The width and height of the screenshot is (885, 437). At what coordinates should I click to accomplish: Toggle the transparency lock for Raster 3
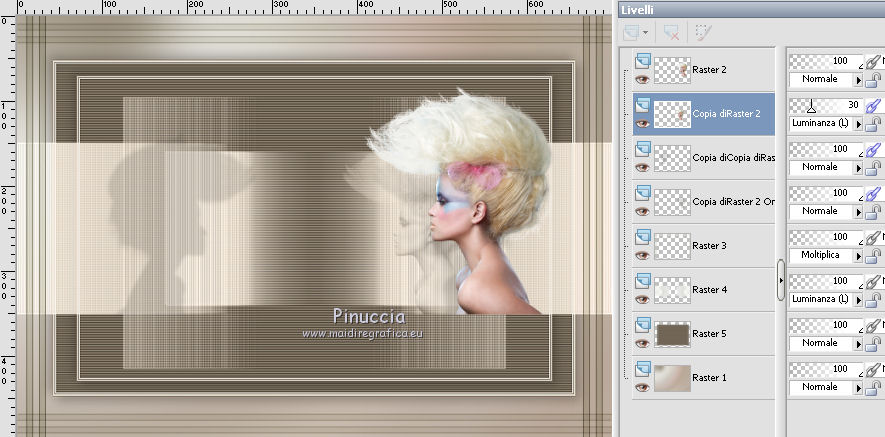click(873, 256)
